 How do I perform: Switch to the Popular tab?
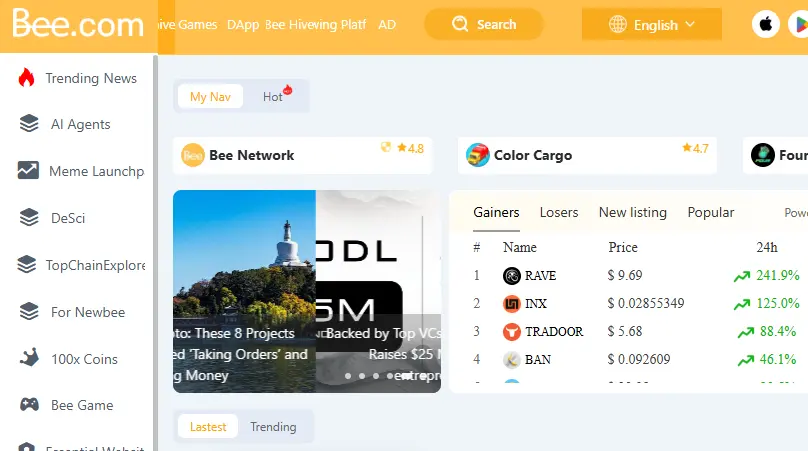coord(711,212)
